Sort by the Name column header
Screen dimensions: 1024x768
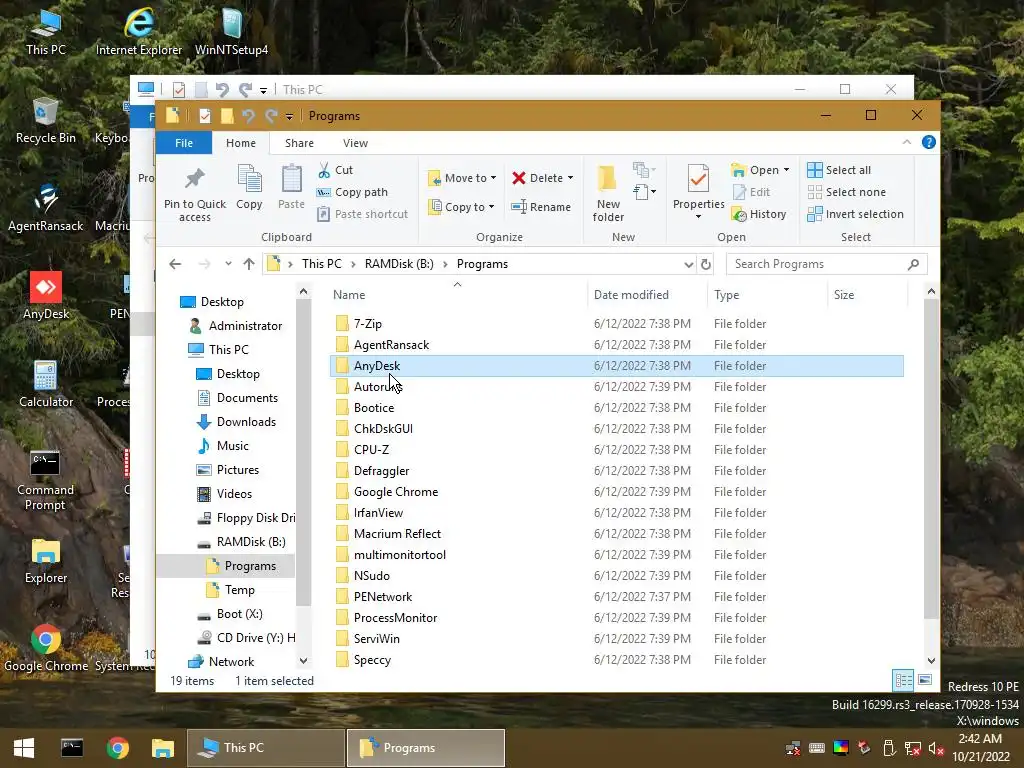point(457,295)
